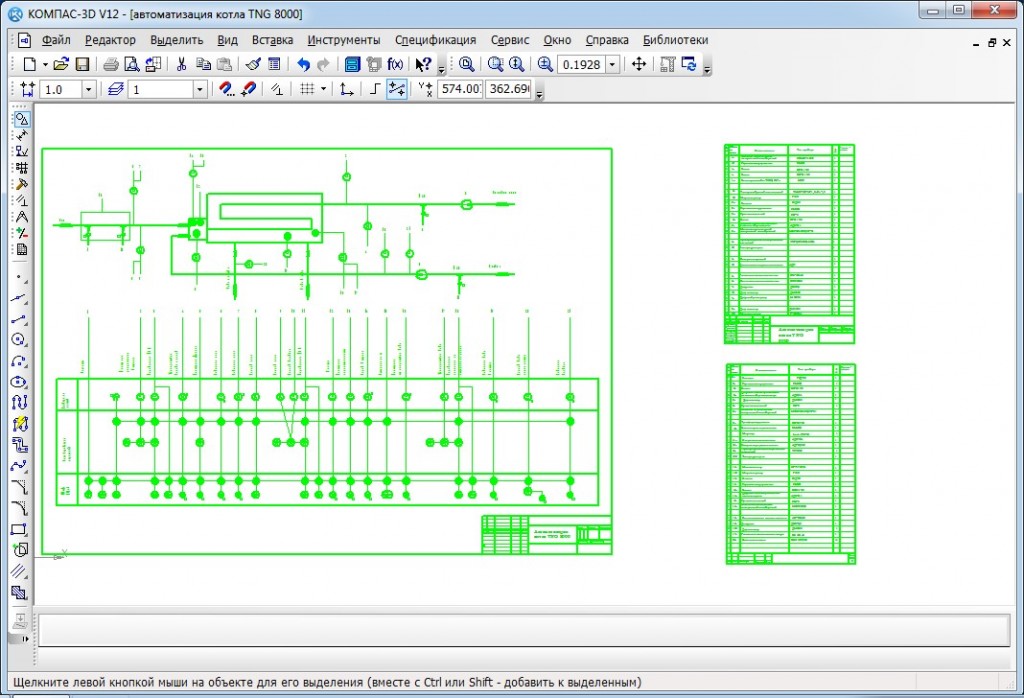
Task: Click the Y coordinate field 362.69
Action: pyautogui.click(x=509, y=89)
